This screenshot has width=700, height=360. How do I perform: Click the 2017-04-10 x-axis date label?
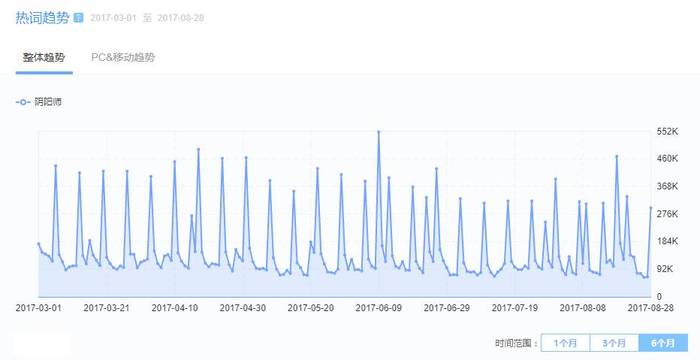click(x=175, y=308)
